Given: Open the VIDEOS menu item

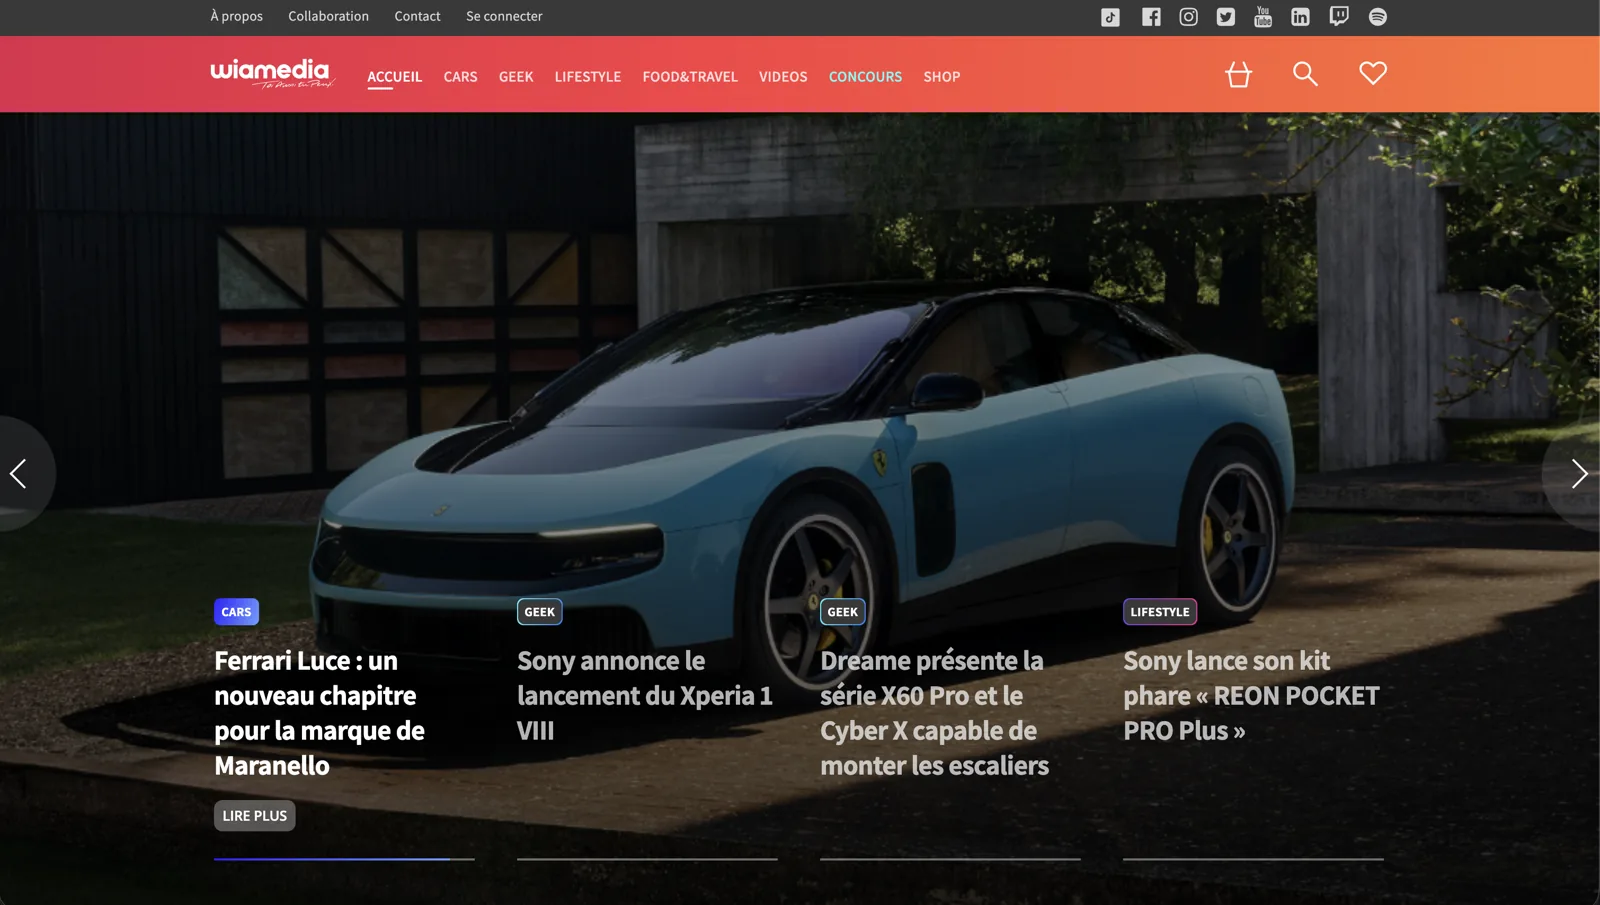Looking at the screenshot, I should [x=783, y=77].
